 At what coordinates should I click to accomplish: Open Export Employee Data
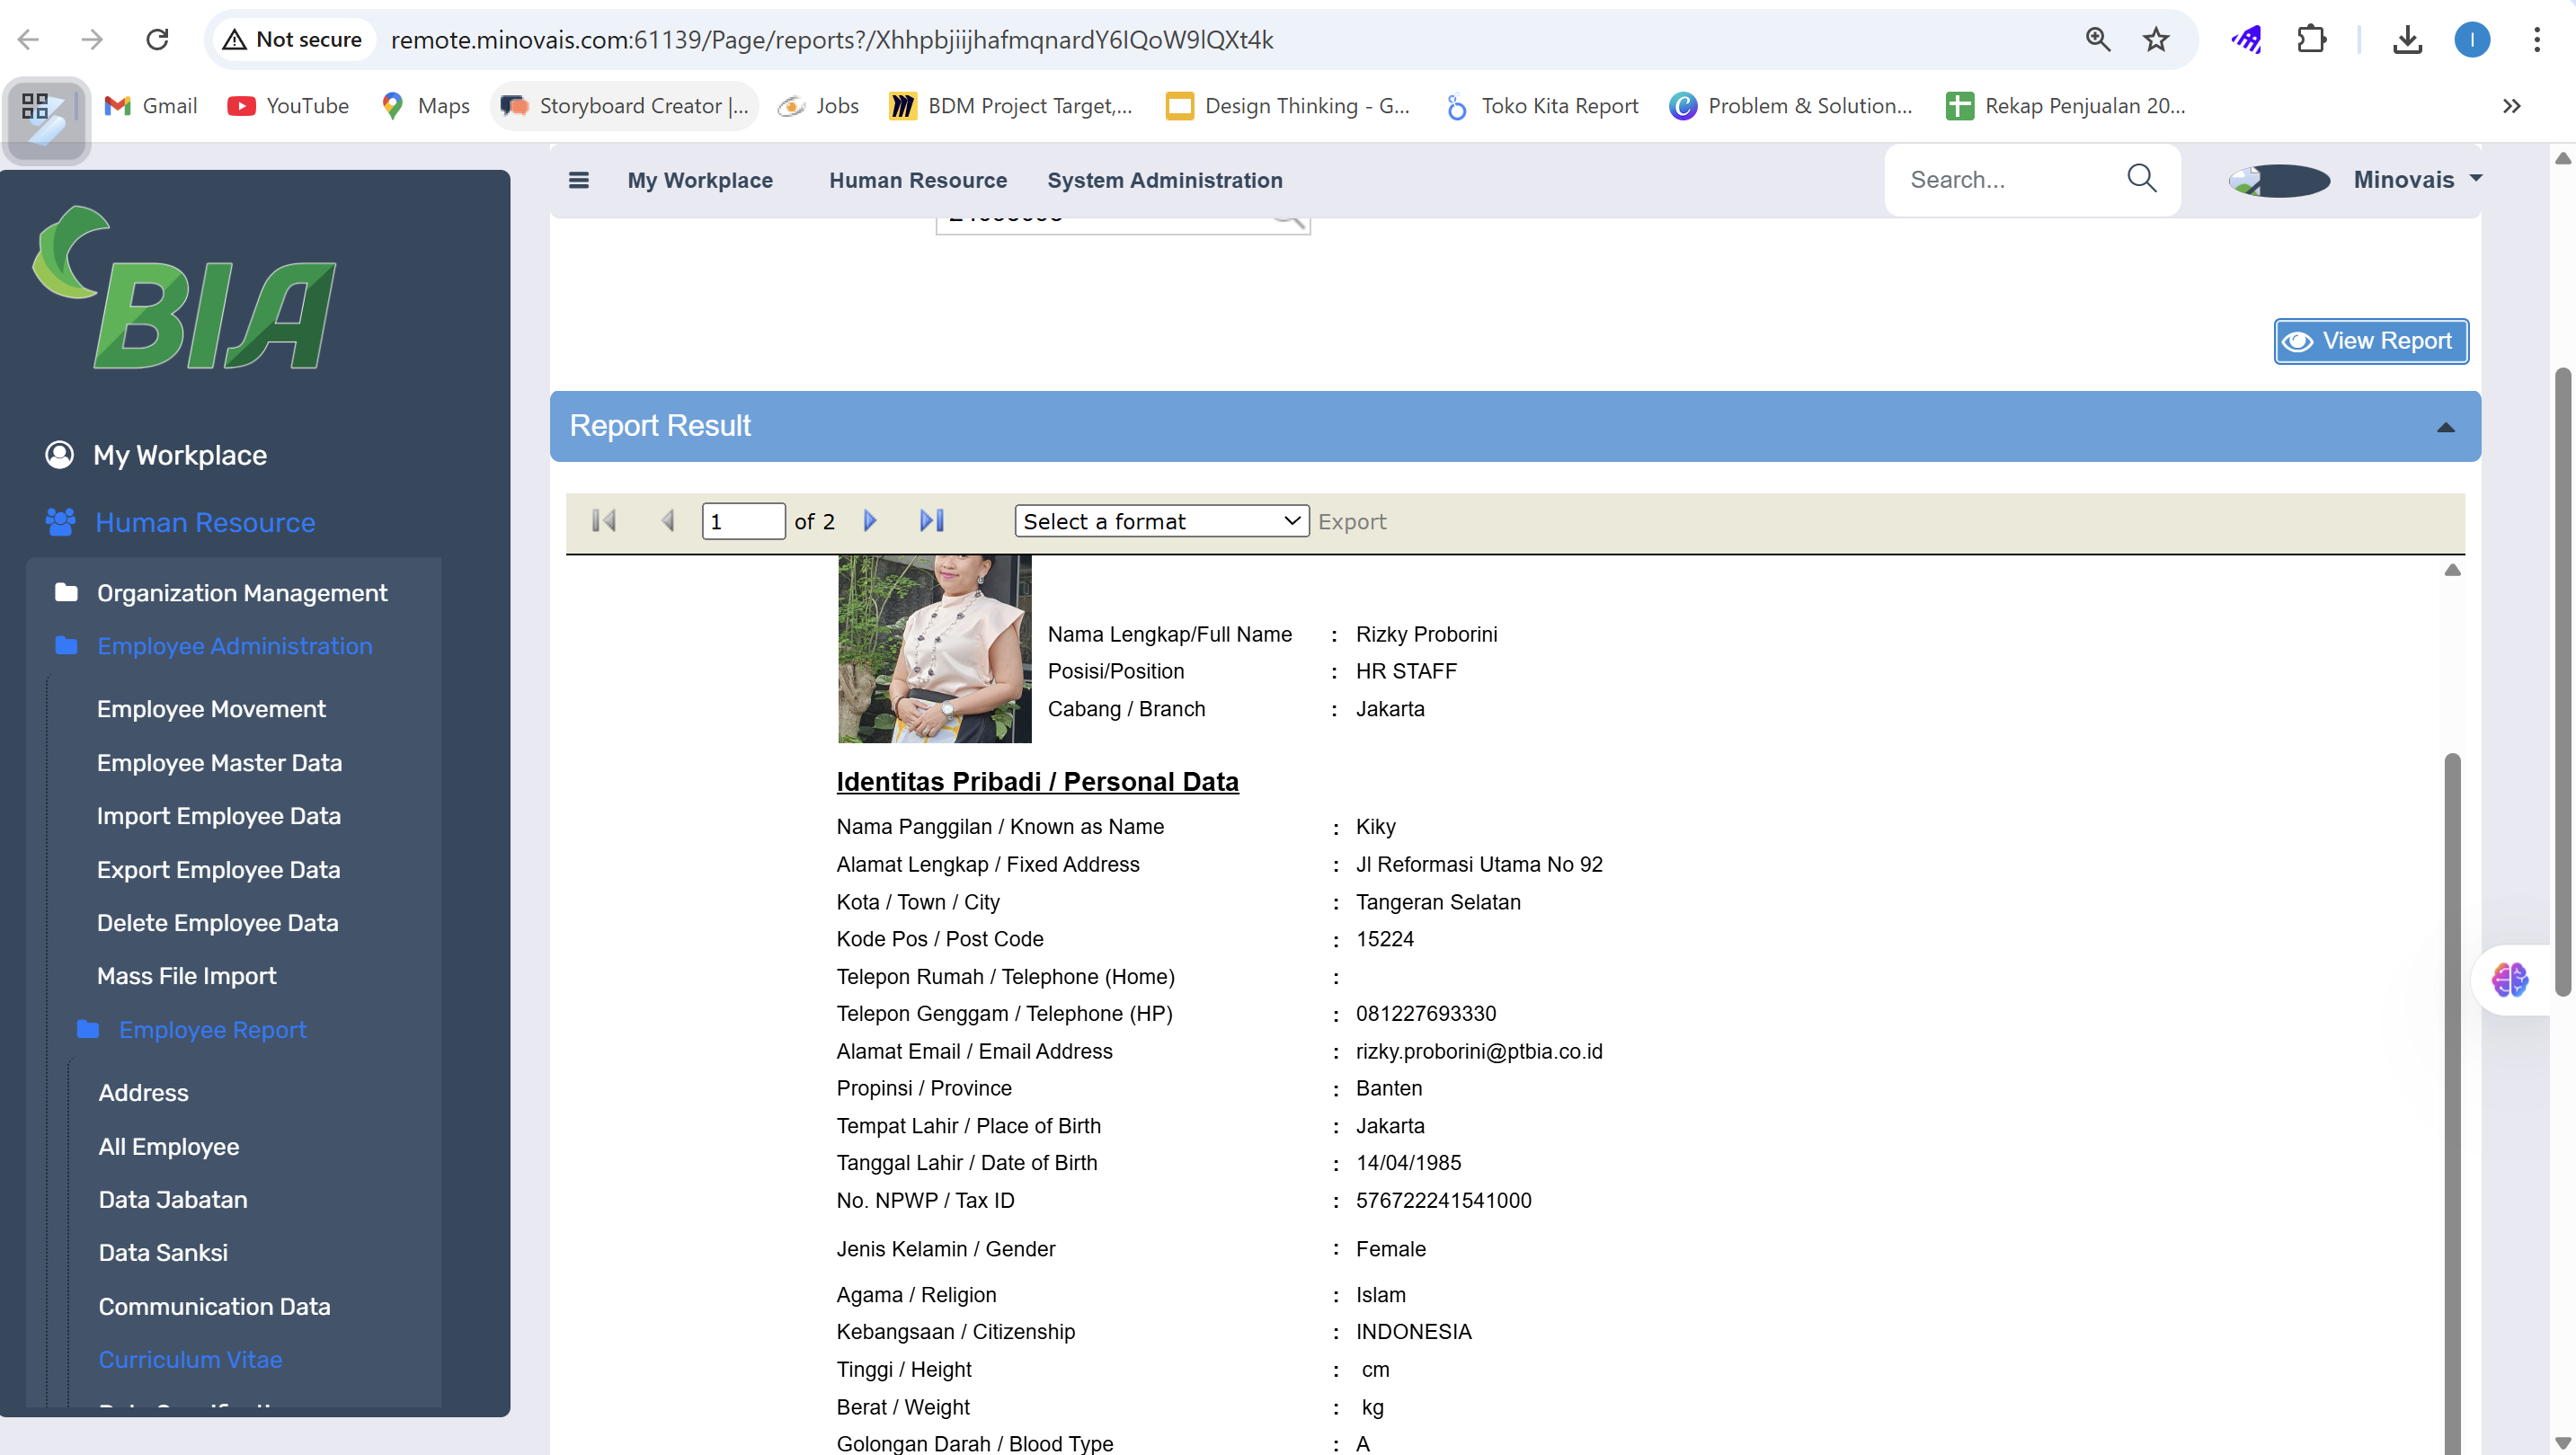(x=218, y=870)
